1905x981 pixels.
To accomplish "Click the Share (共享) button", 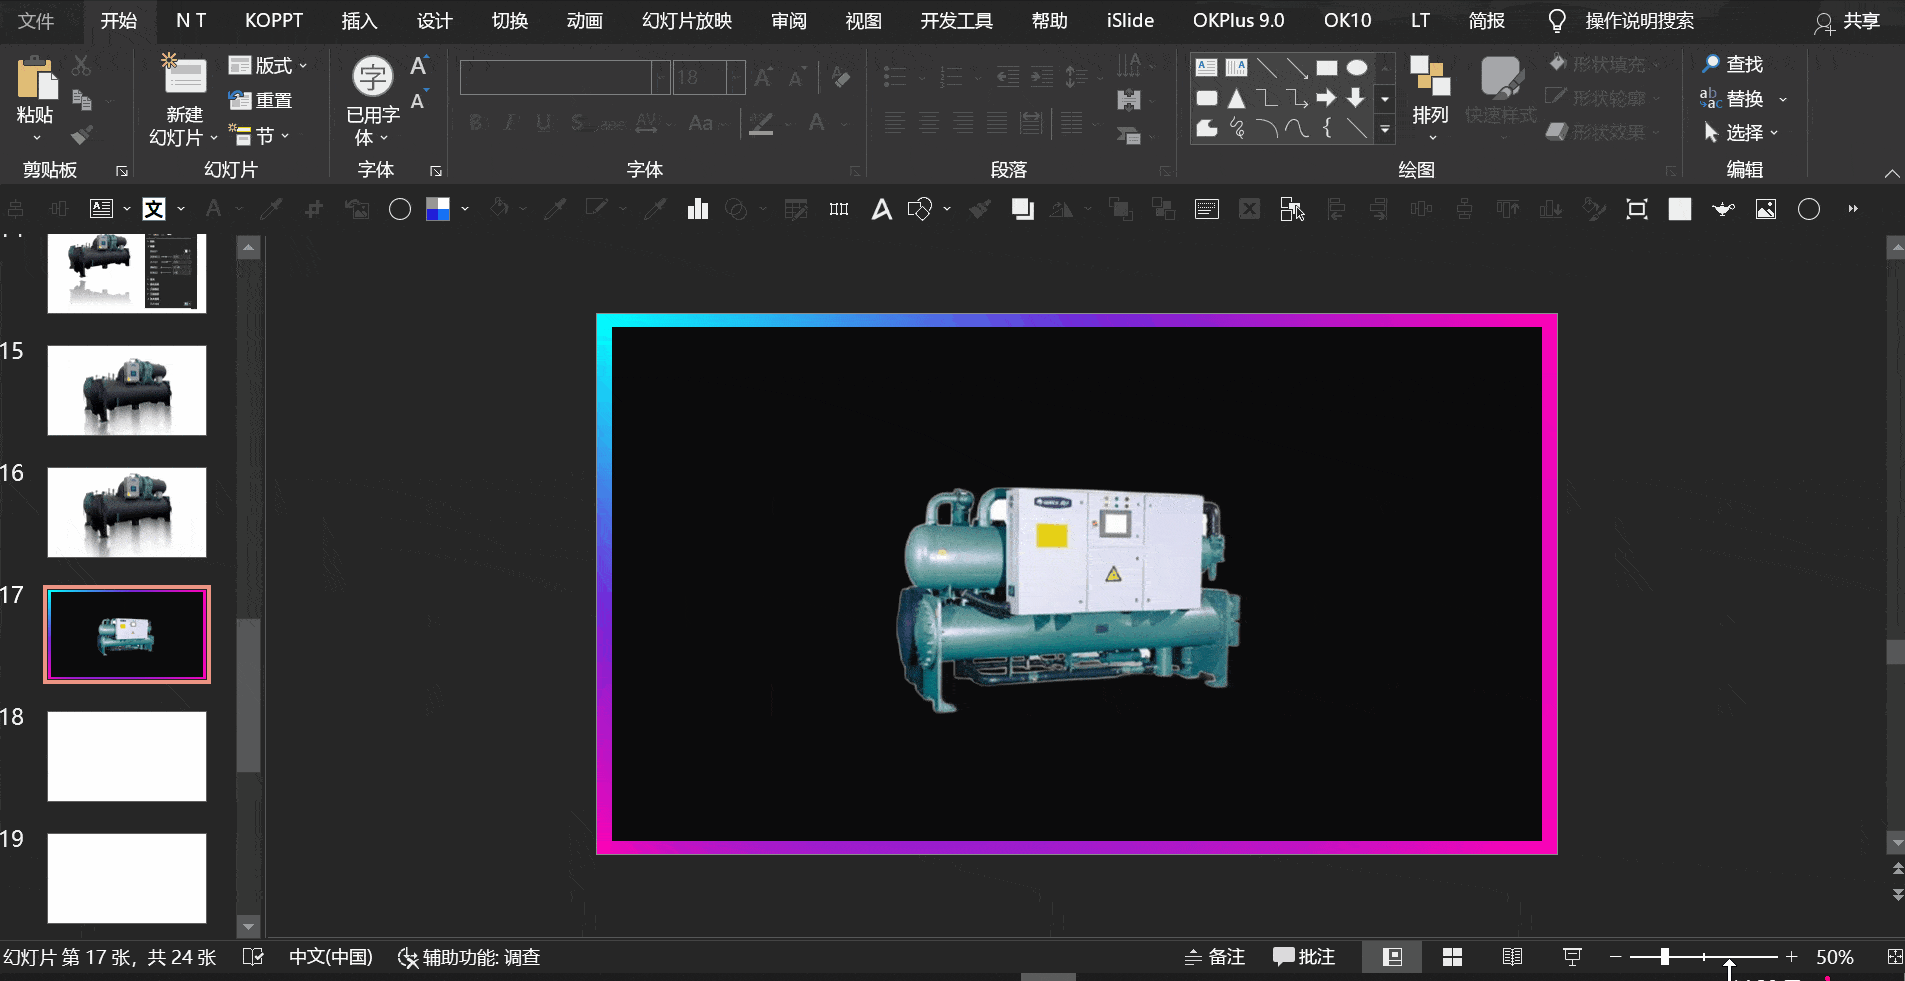I will 1848,21.
